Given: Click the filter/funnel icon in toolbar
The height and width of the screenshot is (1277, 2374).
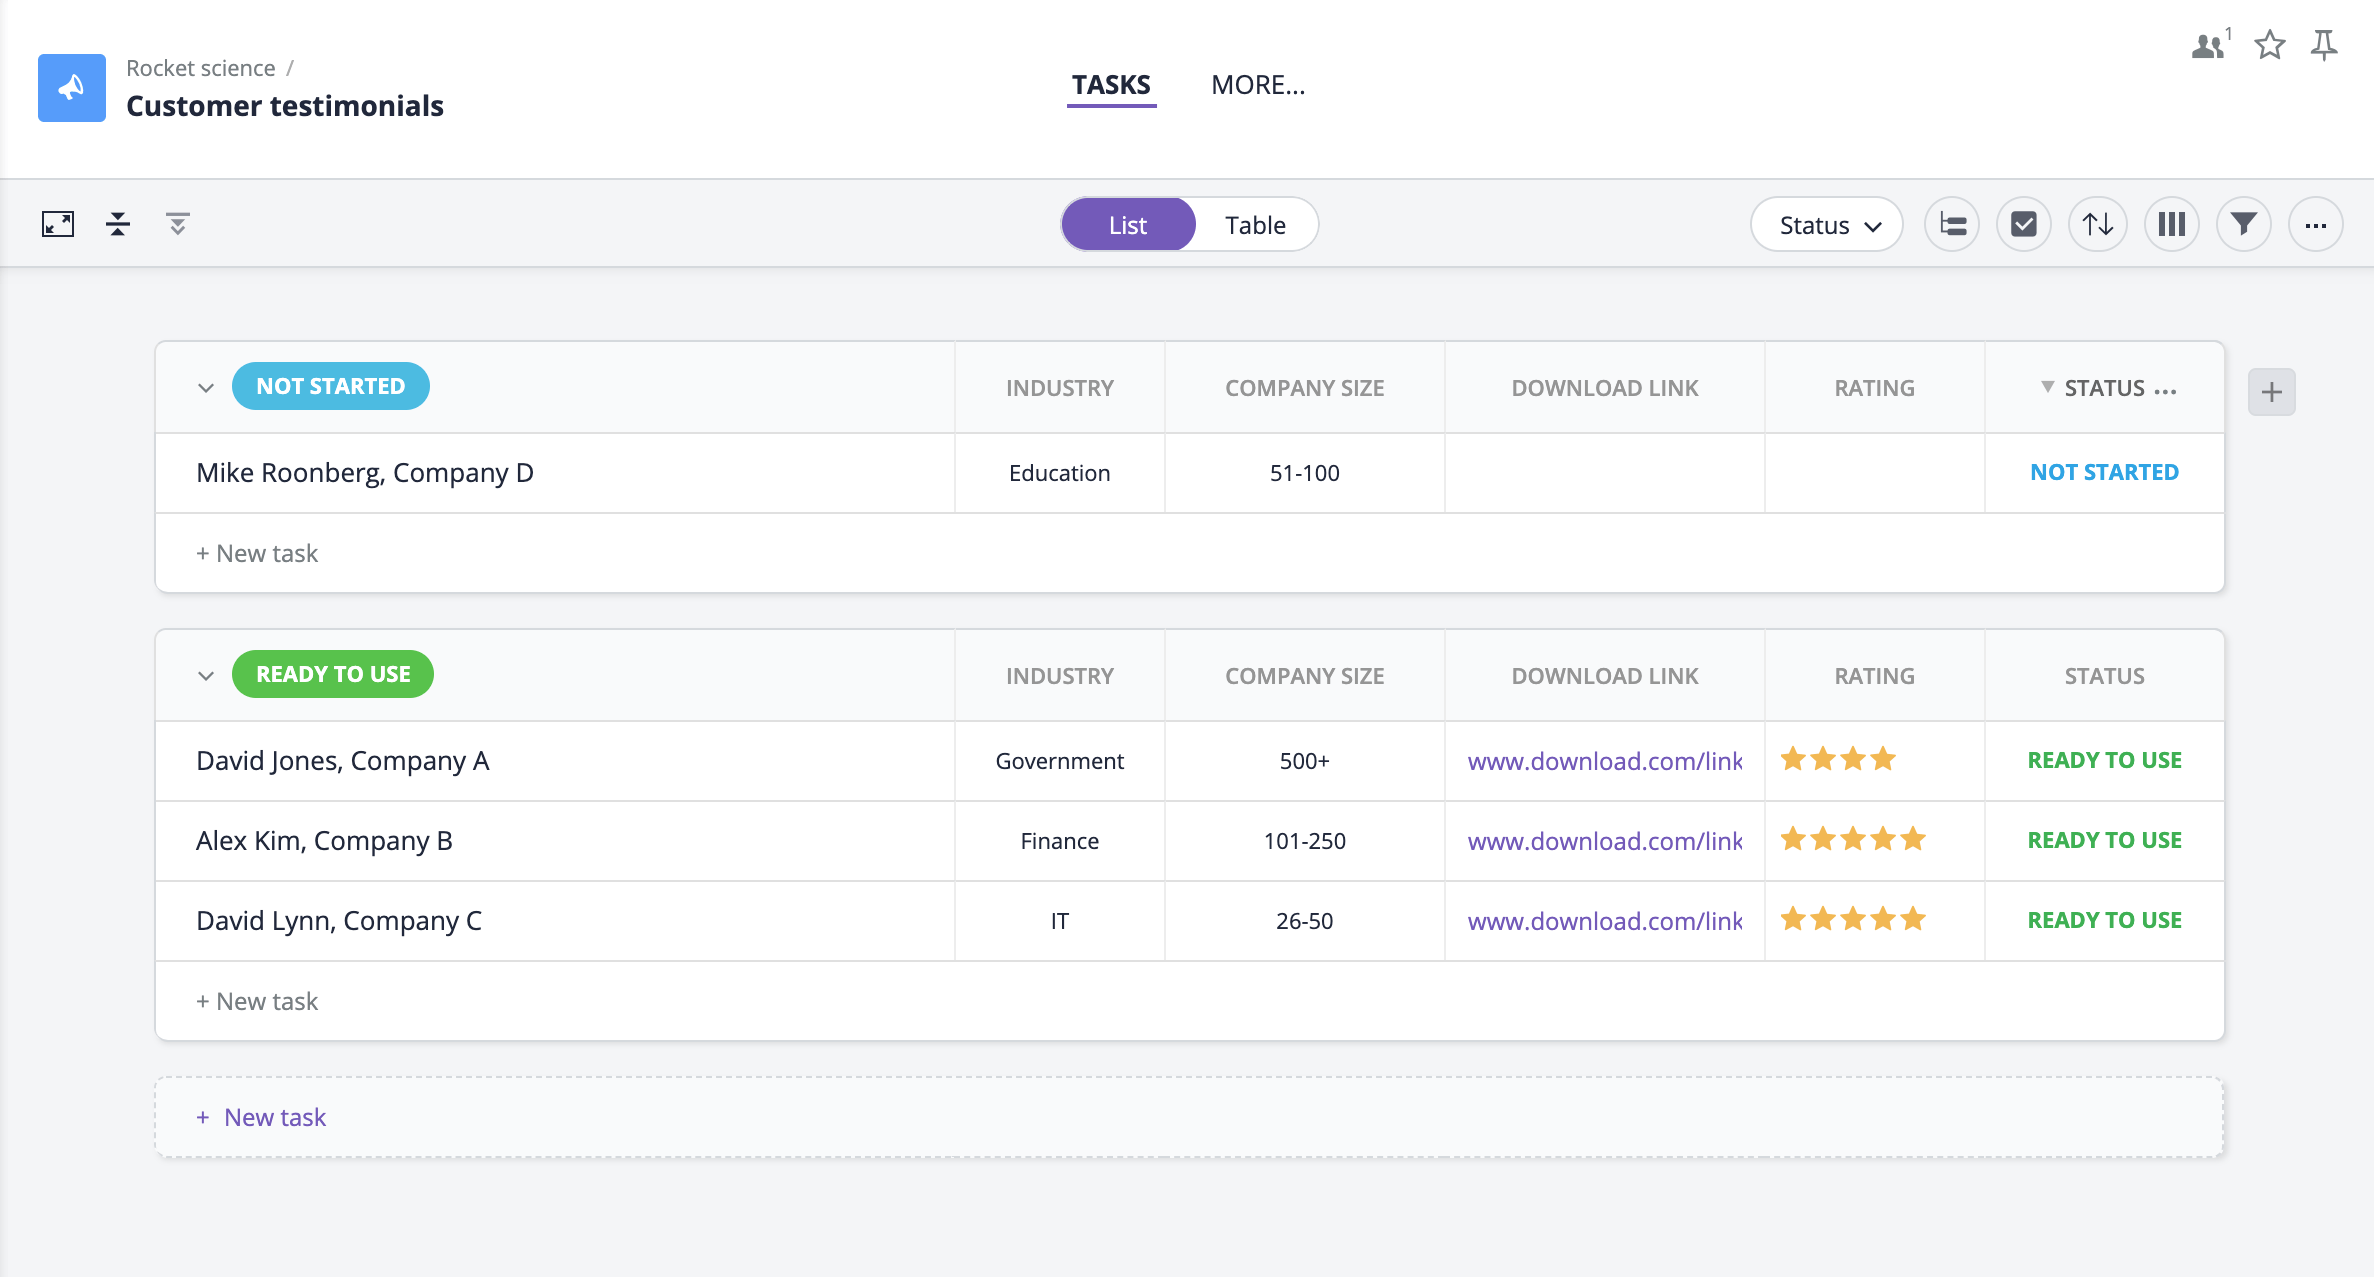Looking at the screenshot, I should click(2244, 223).
